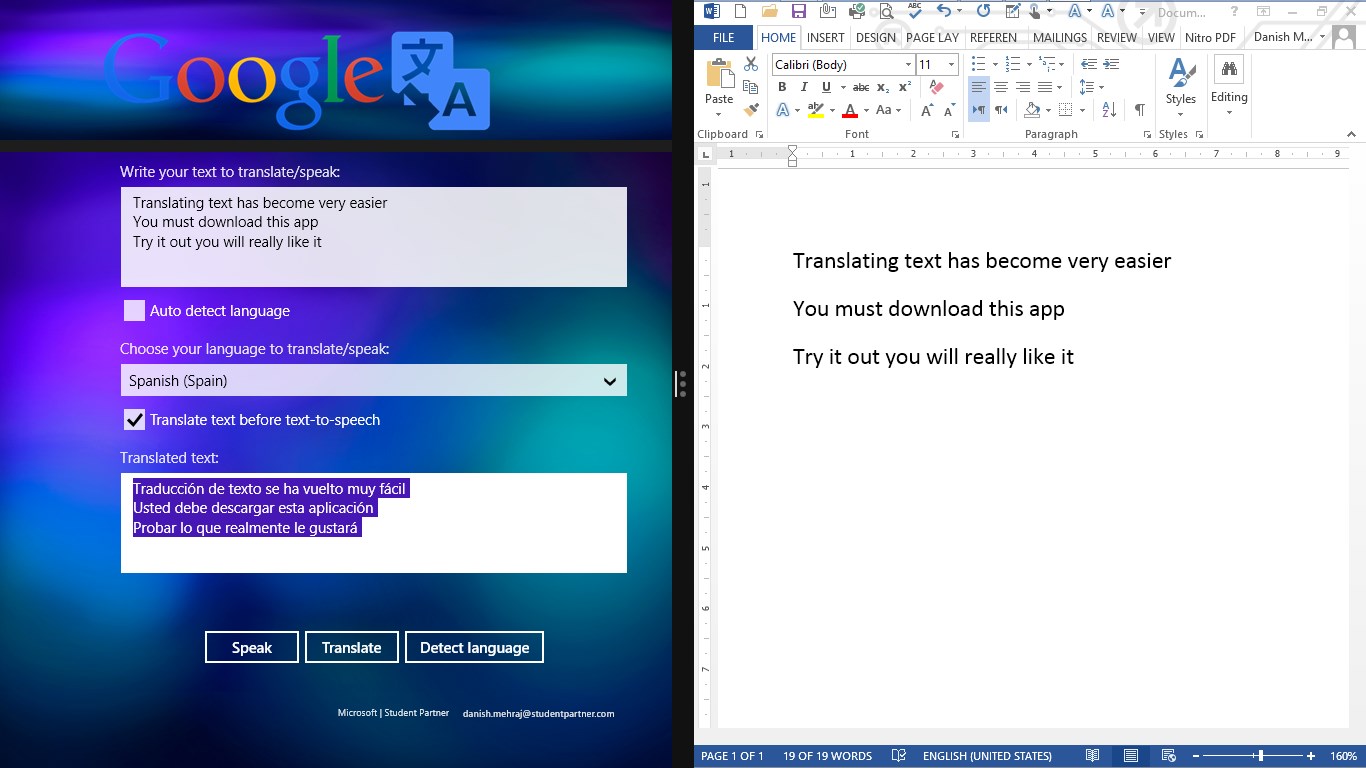1366x768 pixels.
Task: Click ENGLISH (UNITED STATES) in status bar
Action: 987,756
